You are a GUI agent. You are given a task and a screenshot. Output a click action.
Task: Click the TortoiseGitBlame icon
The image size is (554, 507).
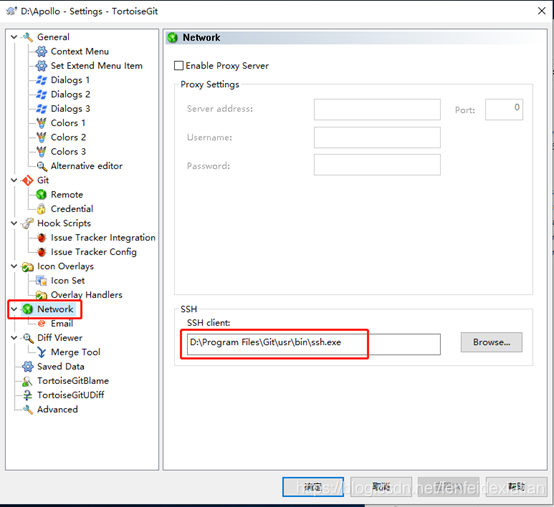[x=28, y=381]
